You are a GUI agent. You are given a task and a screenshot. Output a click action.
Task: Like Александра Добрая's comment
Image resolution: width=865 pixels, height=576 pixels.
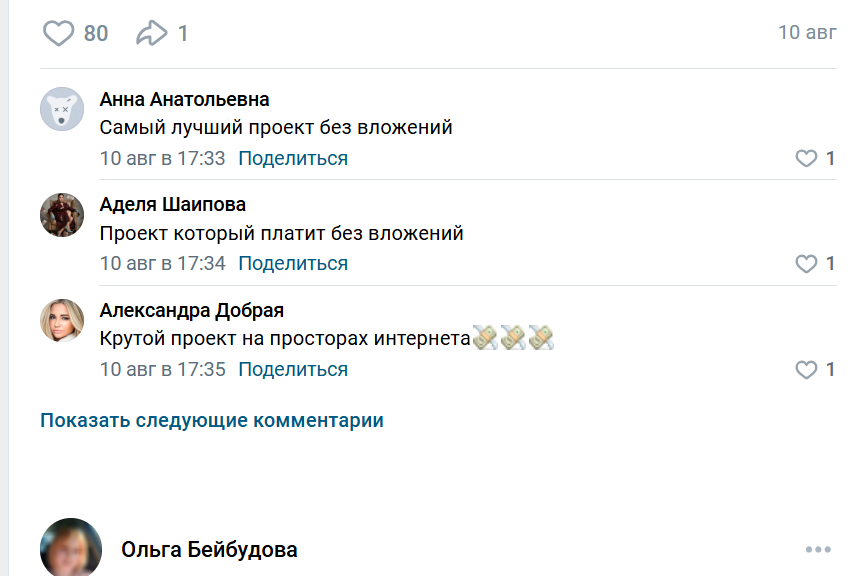click(x=806, y=370)
